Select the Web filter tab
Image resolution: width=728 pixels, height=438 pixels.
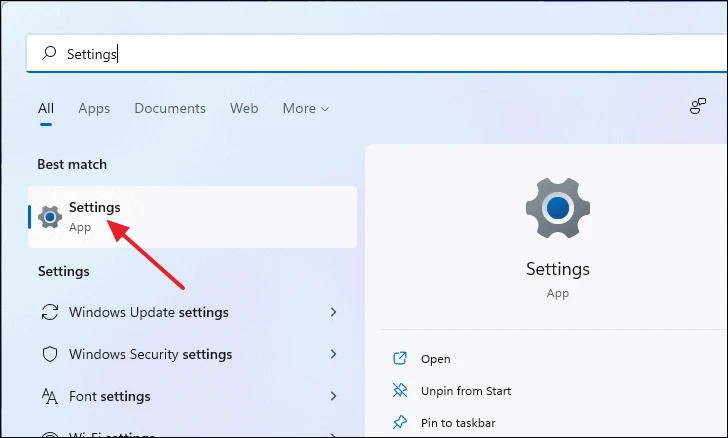click(244, 108)
